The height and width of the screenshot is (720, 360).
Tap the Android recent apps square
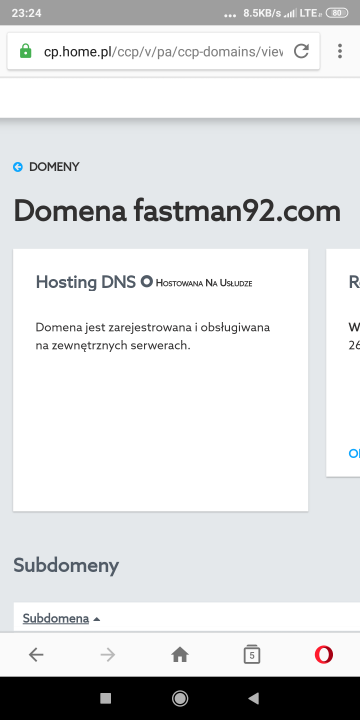click(106, 698)
